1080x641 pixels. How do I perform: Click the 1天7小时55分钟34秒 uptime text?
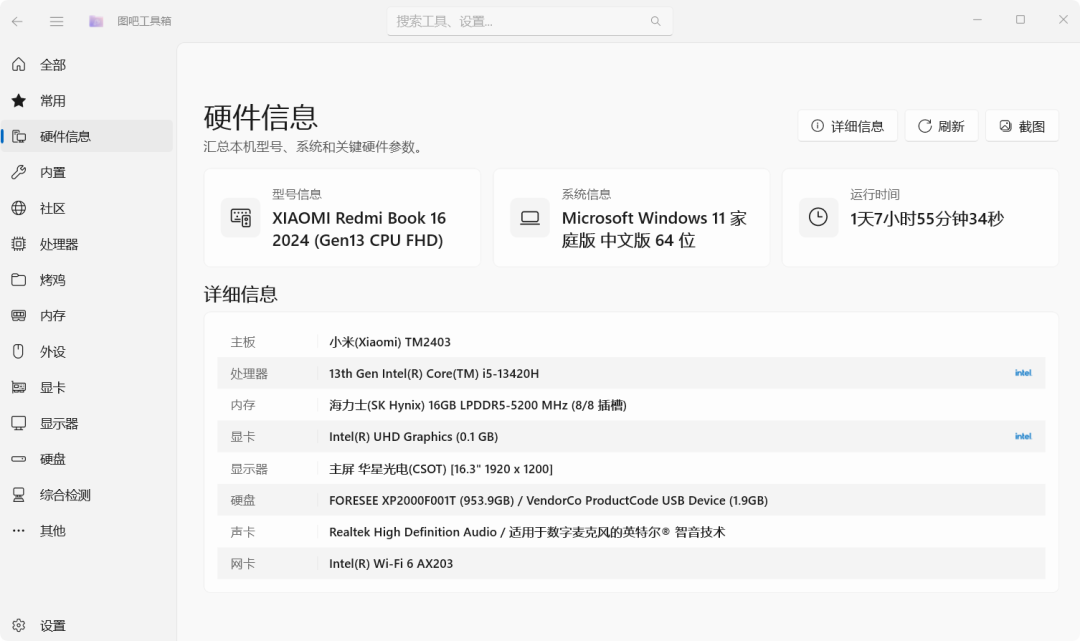[926, 219]
